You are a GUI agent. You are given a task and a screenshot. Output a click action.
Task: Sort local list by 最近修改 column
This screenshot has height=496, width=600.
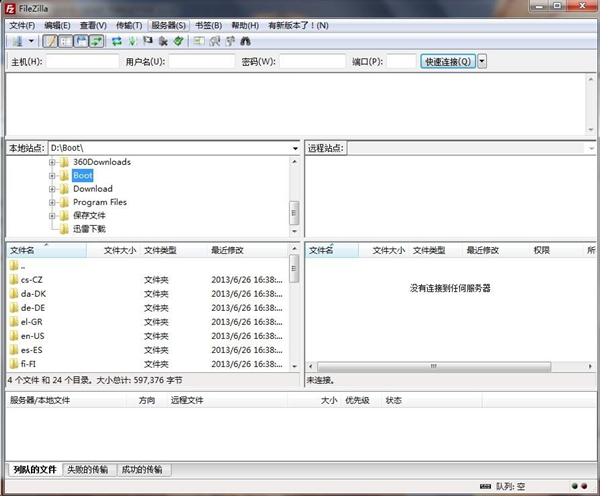247,250
